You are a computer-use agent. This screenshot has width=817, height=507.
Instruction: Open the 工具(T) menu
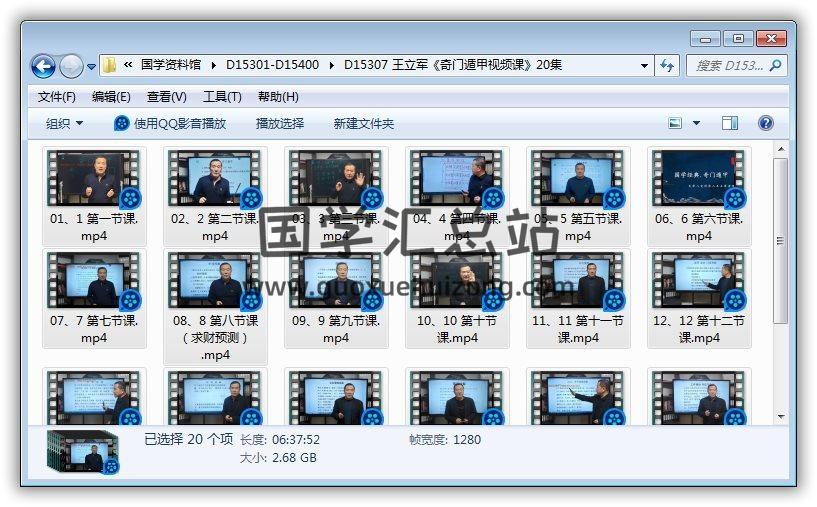tap(222, 97)
